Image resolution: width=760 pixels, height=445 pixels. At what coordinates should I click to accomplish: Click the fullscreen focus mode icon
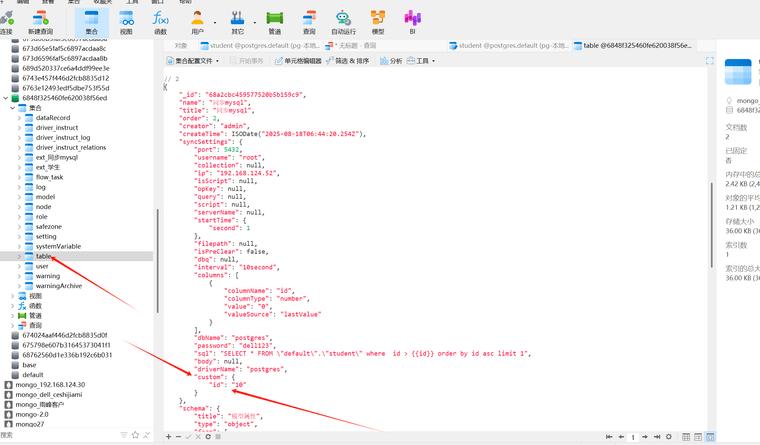[710, 61]
